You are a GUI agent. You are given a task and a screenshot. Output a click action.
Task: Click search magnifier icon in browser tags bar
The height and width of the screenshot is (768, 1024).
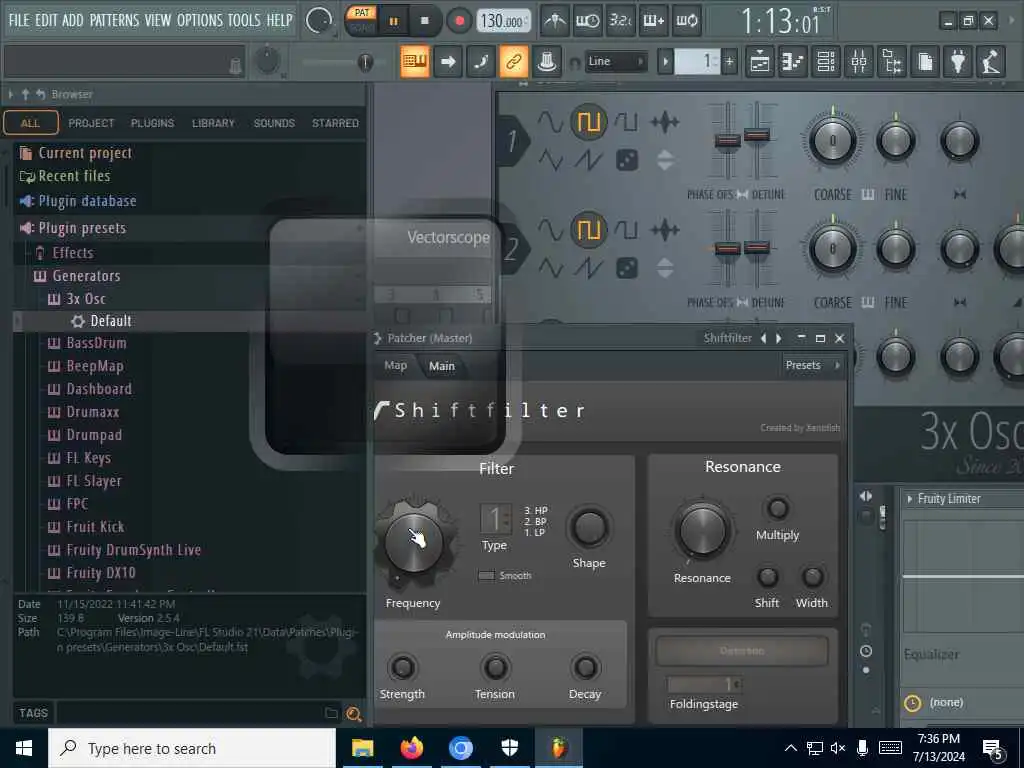tap(354, 714)
